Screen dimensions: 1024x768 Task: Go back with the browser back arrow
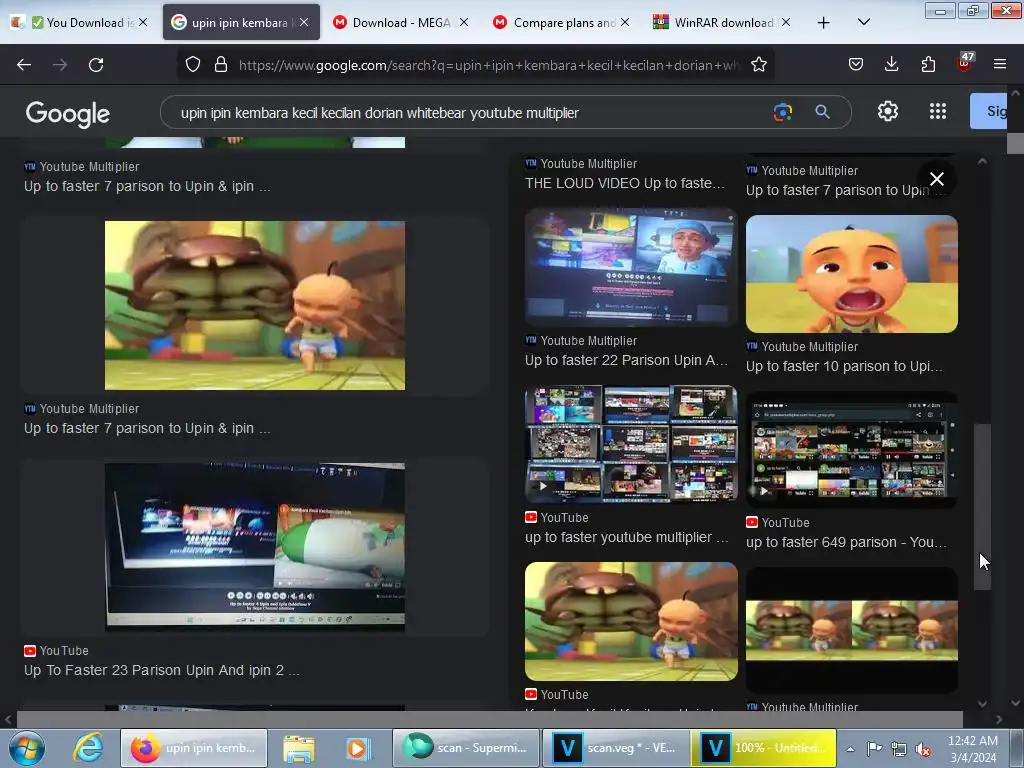(x=24, y=65)
